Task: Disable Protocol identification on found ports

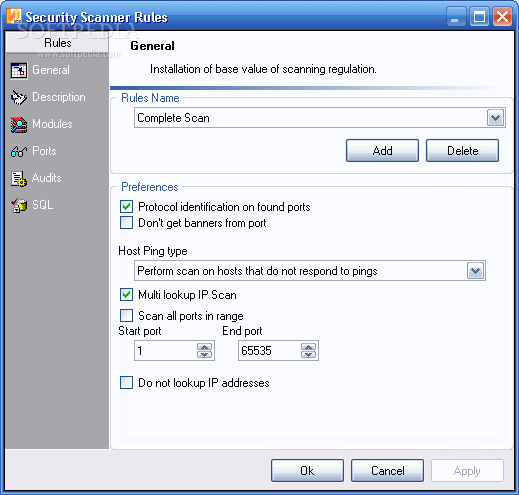Action: [x=126, y=207]
